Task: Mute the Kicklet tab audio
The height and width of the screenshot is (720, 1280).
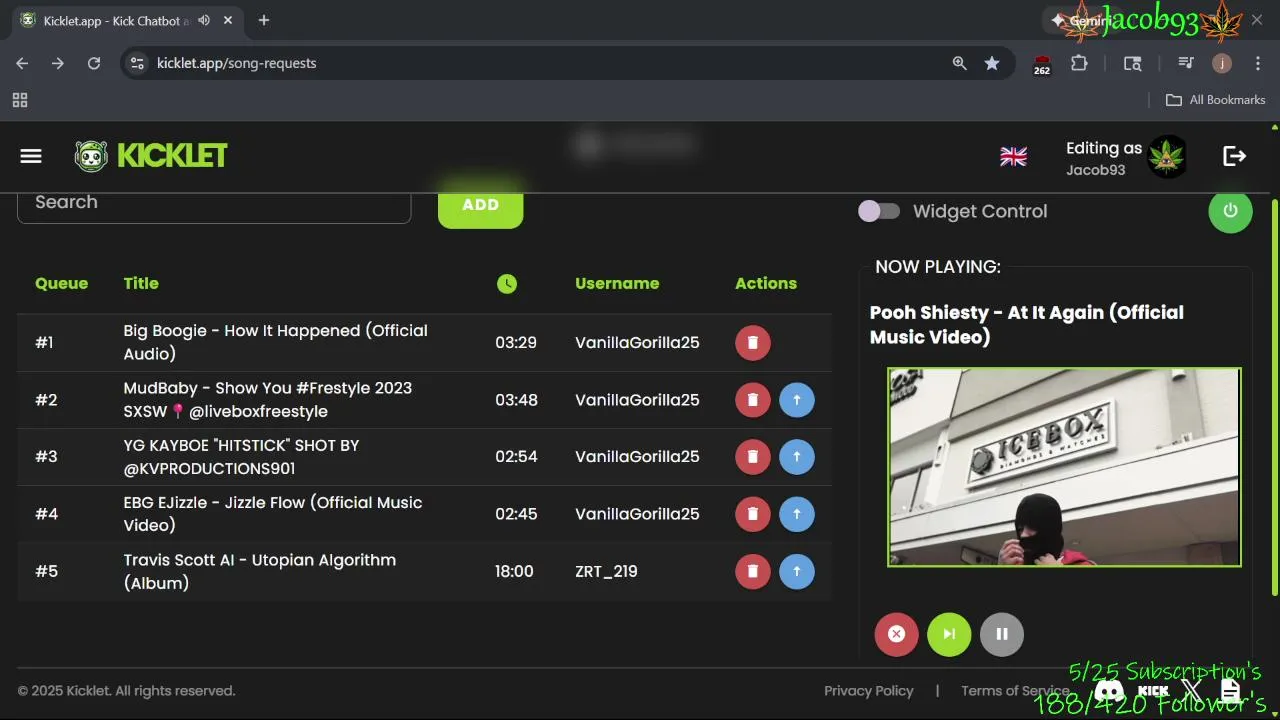Action: (x=204, y=20)
